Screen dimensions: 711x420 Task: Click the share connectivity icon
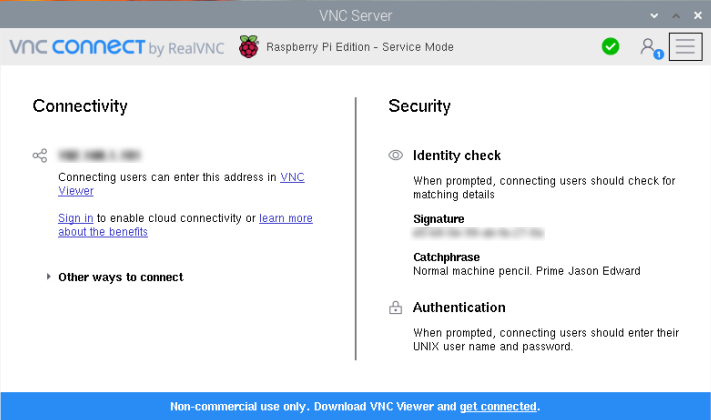(x=40, y=156)
